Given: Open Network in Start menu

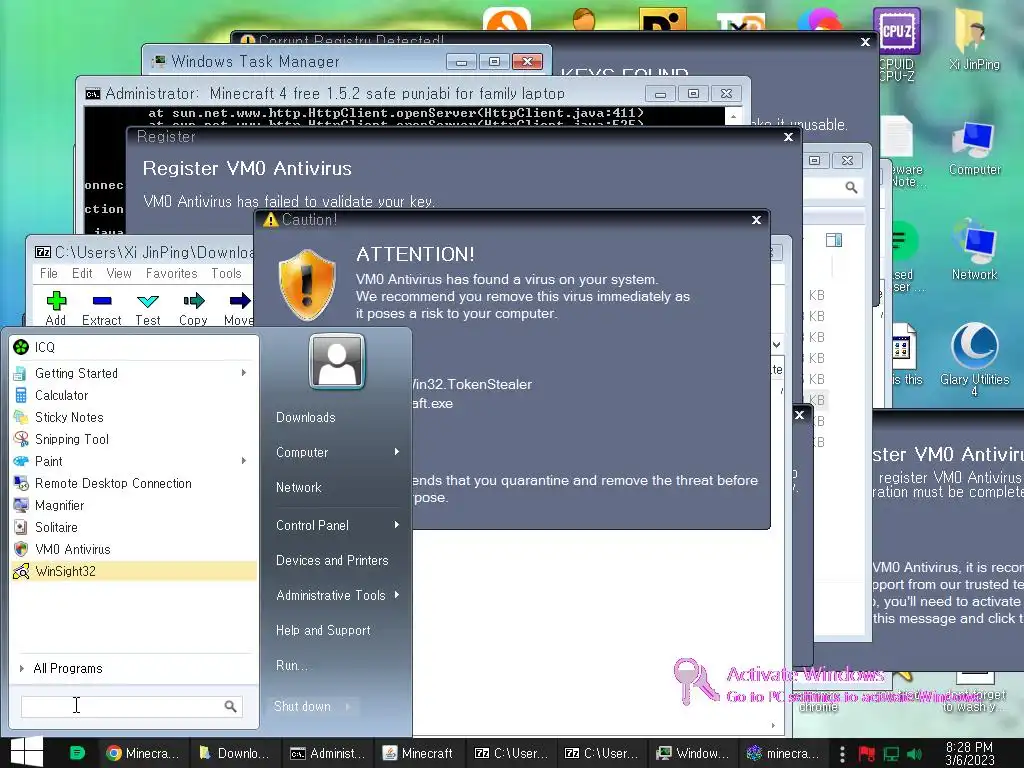Looking at the screenshot, I should point(298,487).
